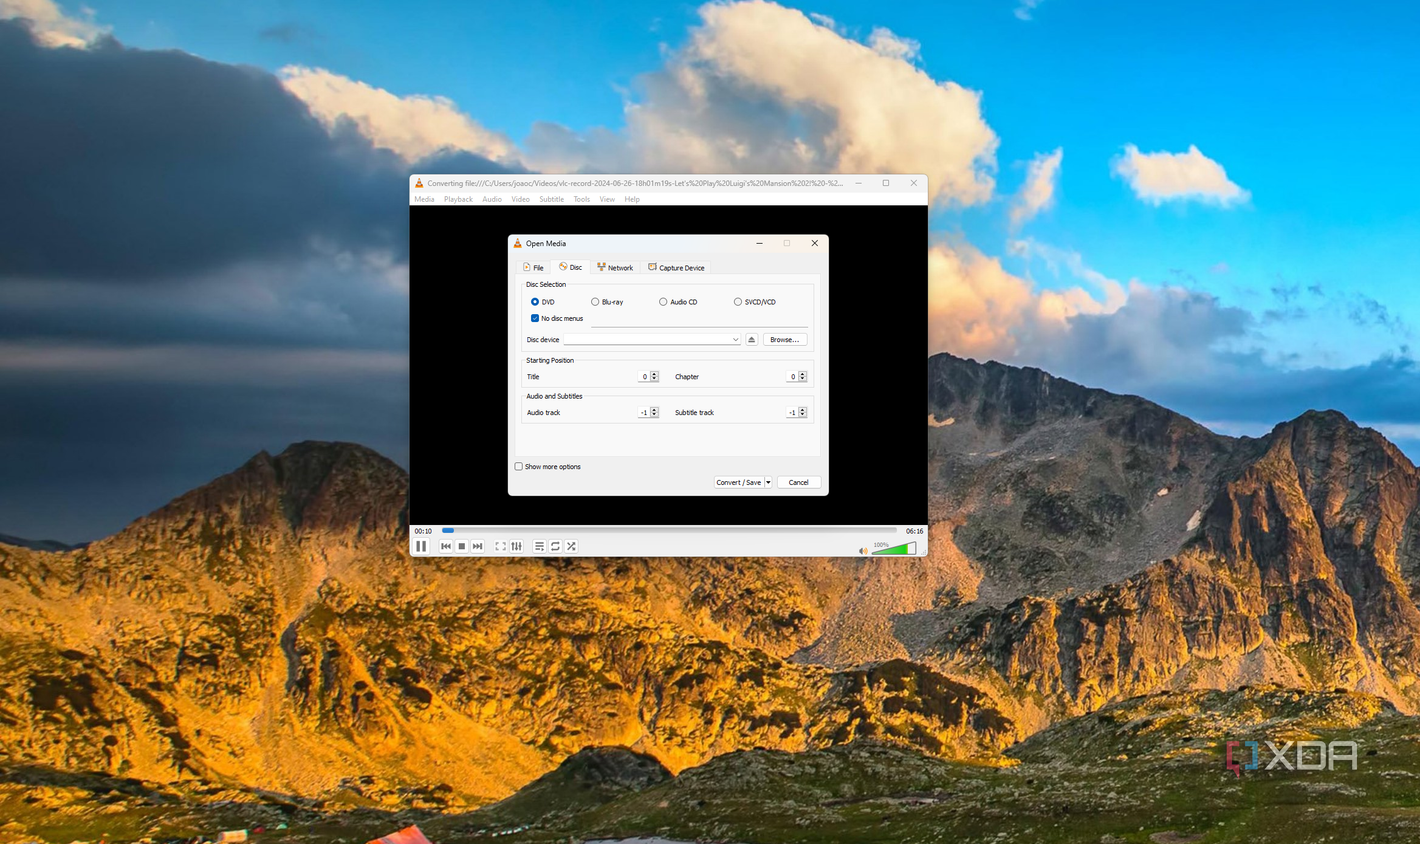
Task: Minimize the Open Media dialog
Action: [x=759, y=243]
